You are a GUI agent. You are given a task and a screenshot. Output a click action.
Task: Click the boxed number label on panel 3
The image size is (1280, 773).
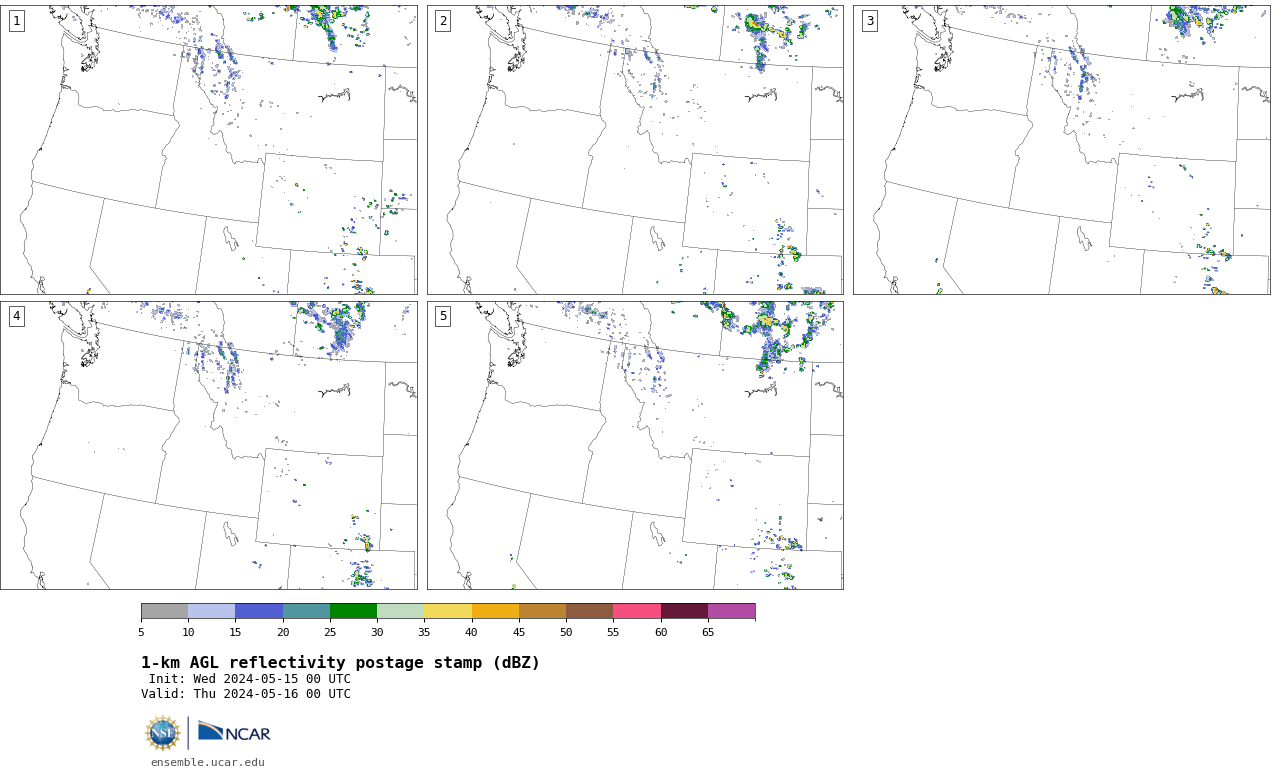(x=870, y=21)
